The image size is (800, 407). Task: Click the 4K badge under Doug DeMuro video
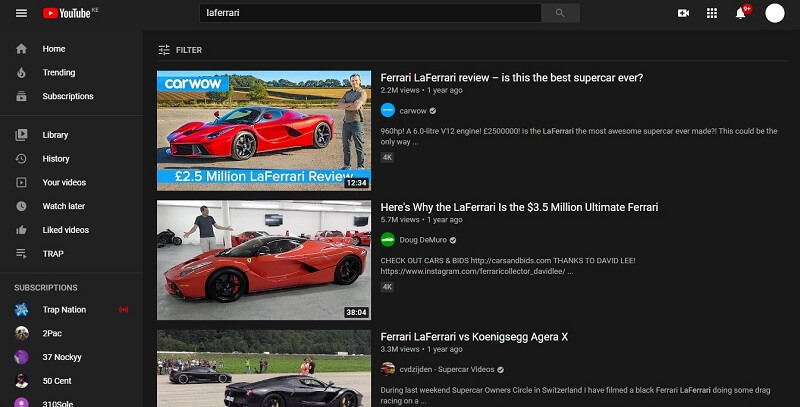coord(387,287)
